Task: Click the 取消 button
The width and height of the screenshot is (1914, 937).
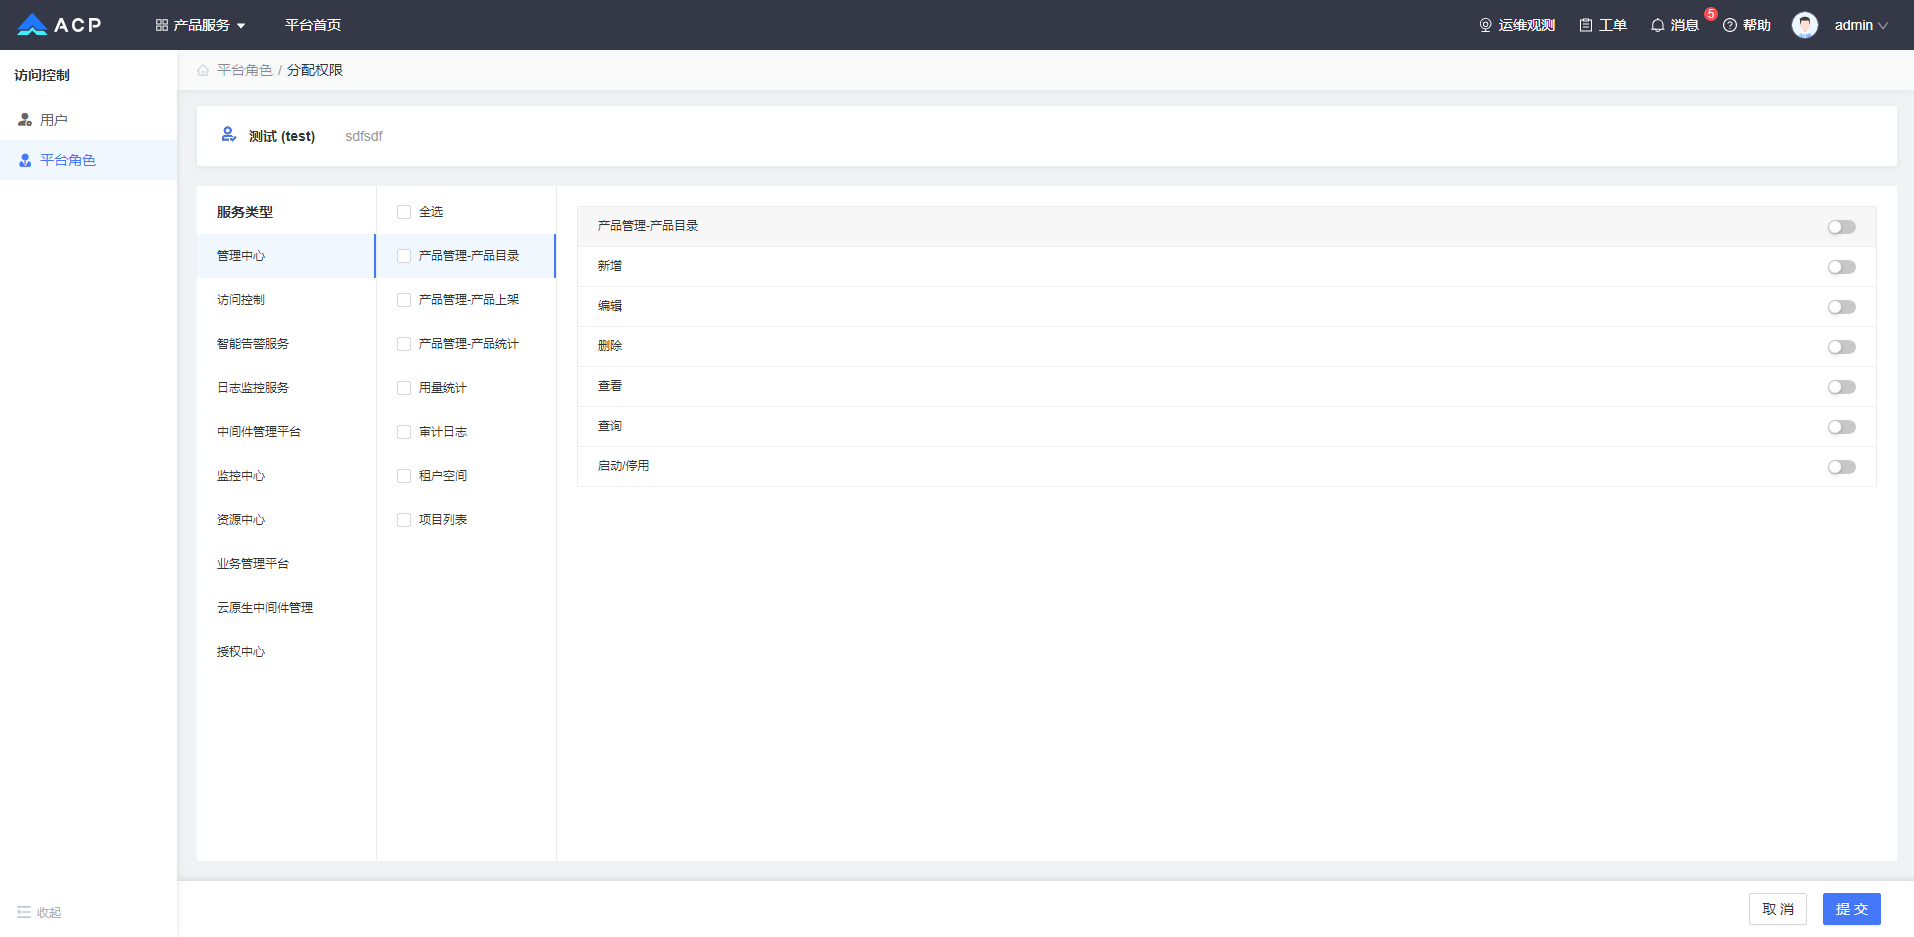Action: (1777, 909)
